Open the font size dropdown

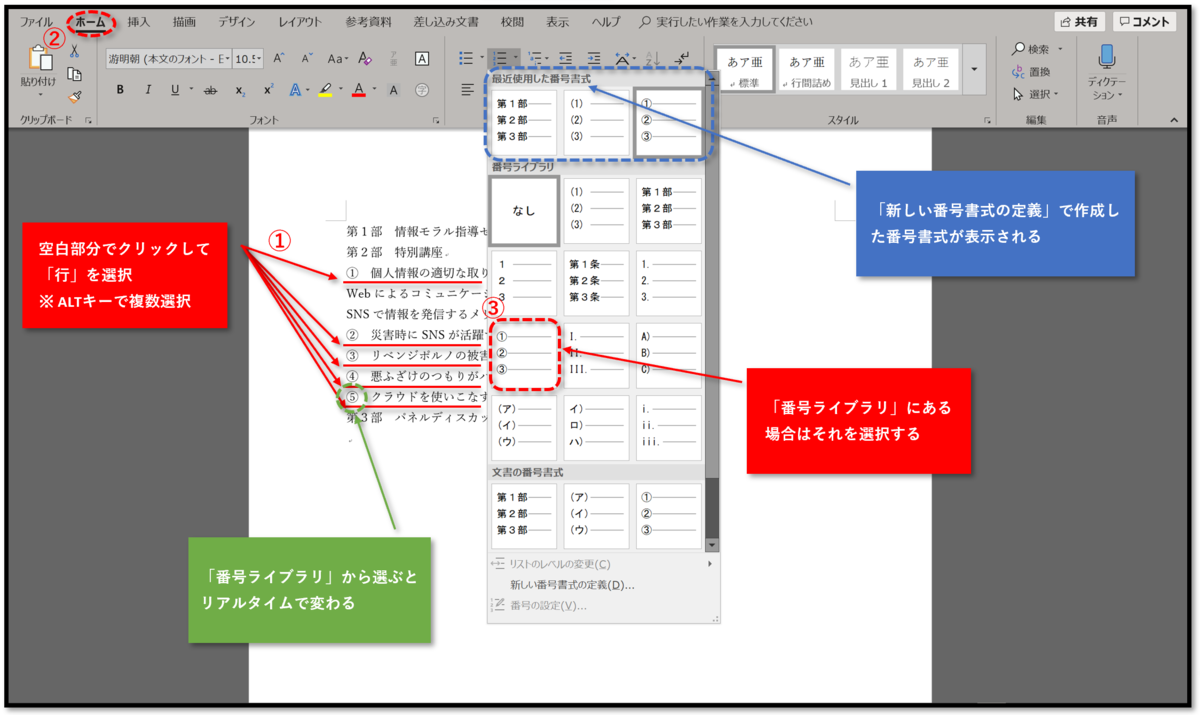pyautogui.click(x=259, y=57)
